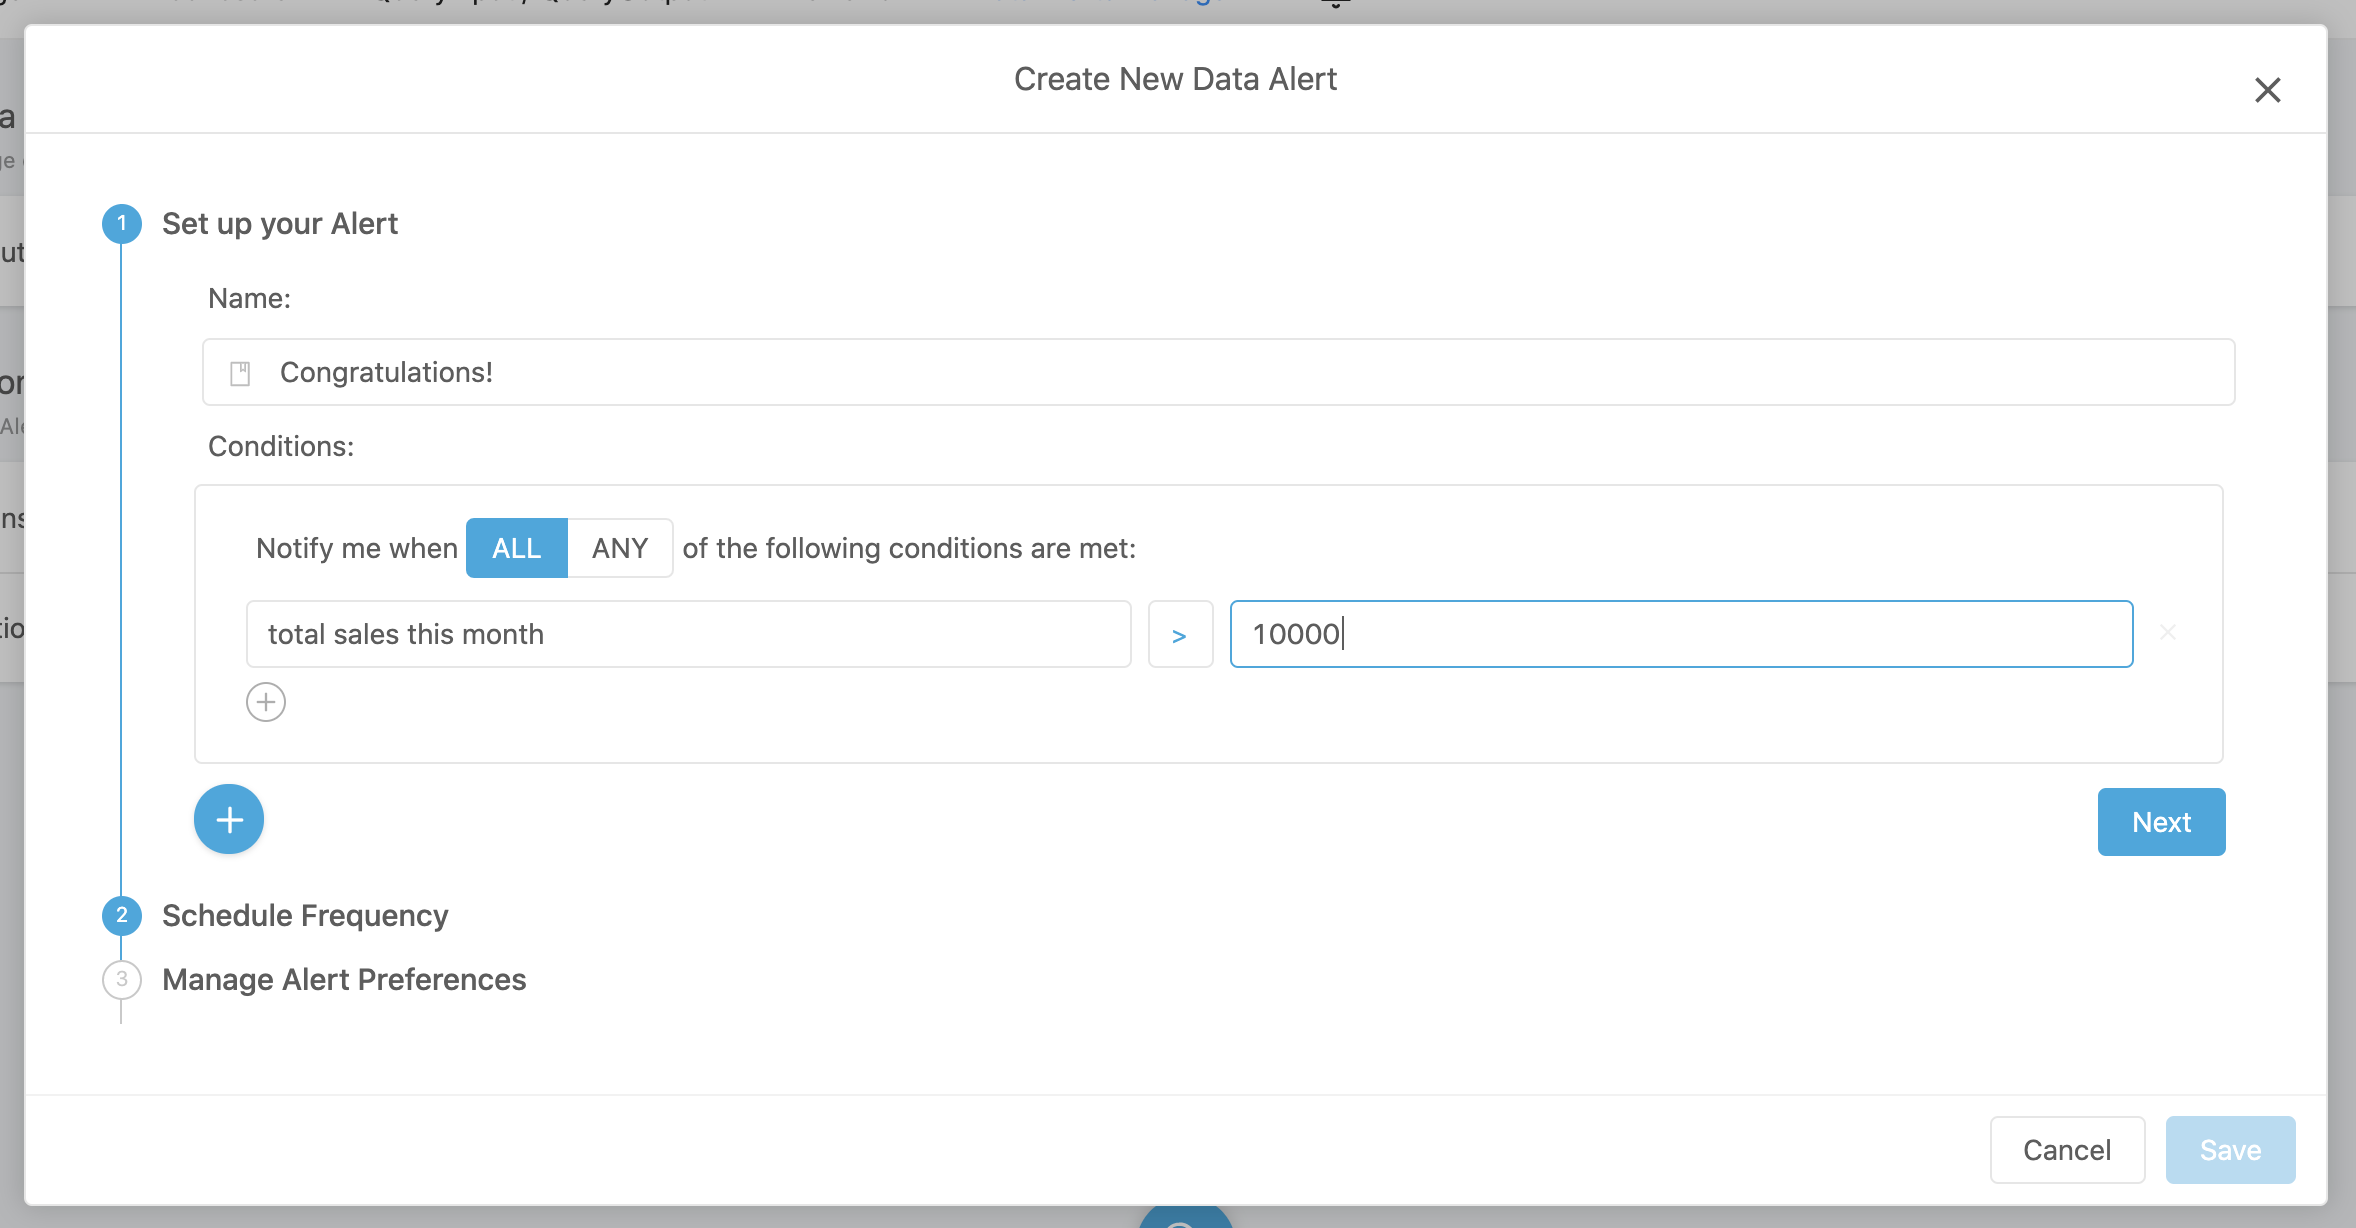This screenshot has width=2356, height=1228.
Task: Add a condition group with blue plus
Action: pos(229,819)
